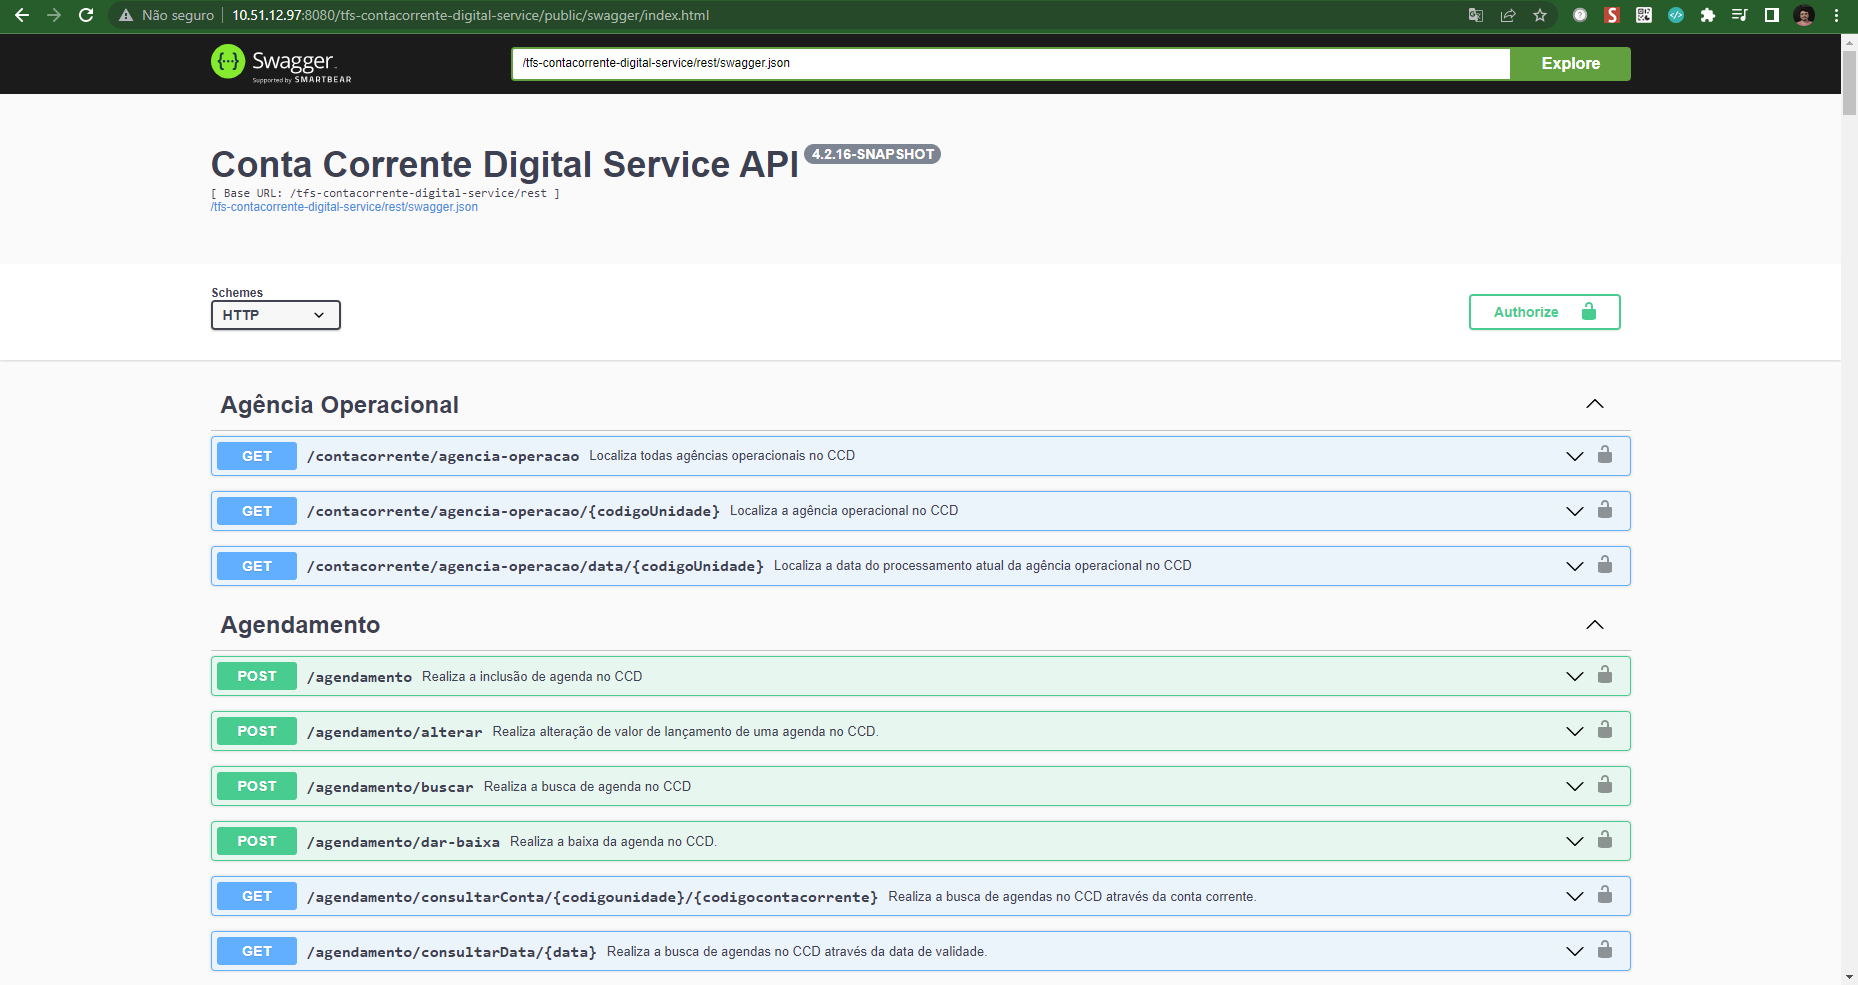Click lock on /agendamento/dar-baixa endpoint
Image resolution: width=1858 pixels, height=985 pixels.
point(1604,840)
